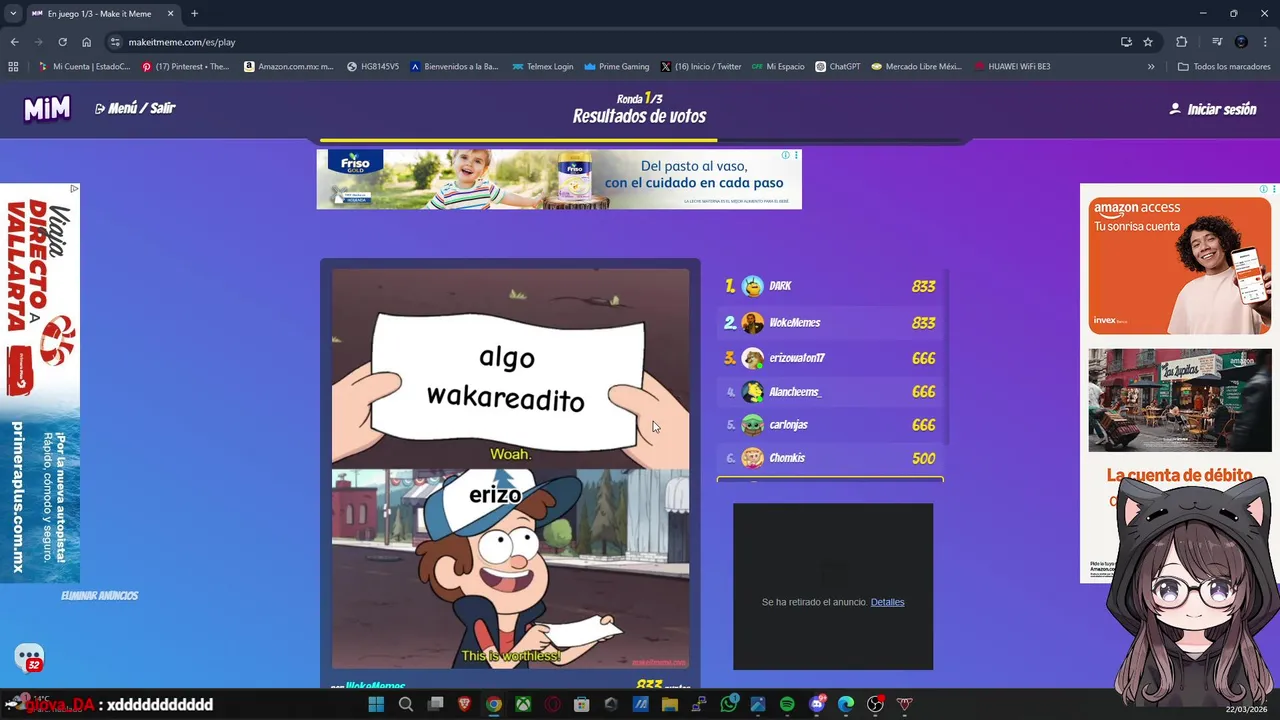The image size is (1280, 720).
Task: Launch Brave from taskbar
Action: [464, 704]
